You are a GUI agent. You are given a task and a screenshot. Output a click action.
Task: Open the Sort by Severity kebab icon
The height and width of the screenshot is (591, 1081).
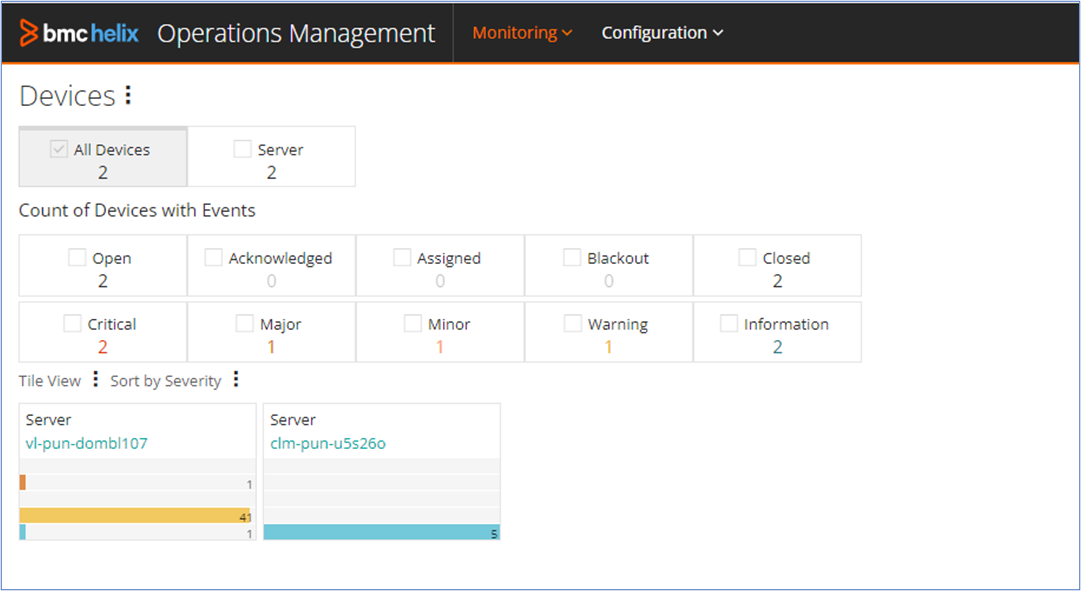click(236, 379)
